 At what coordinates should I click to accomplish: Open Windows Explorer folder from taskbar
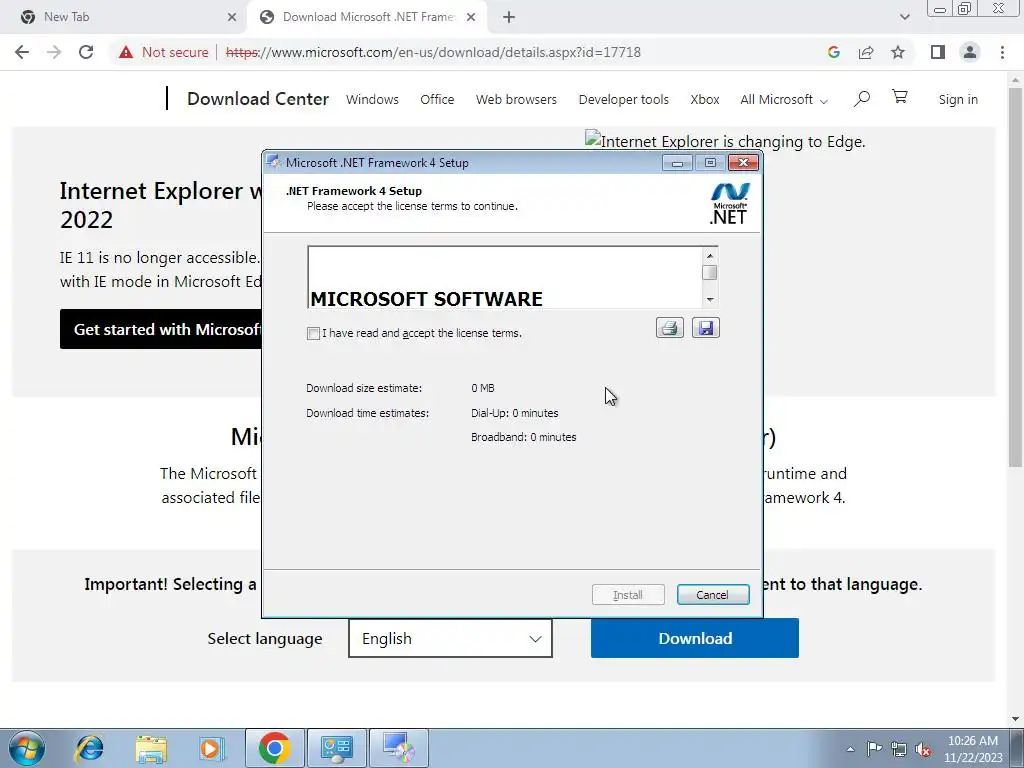[151, 748]
